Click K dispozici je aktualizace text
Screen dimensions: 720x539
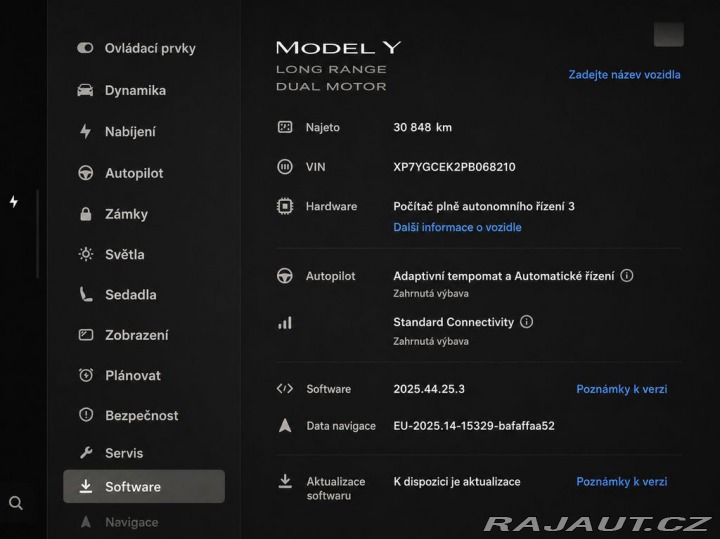click(457, 482)
